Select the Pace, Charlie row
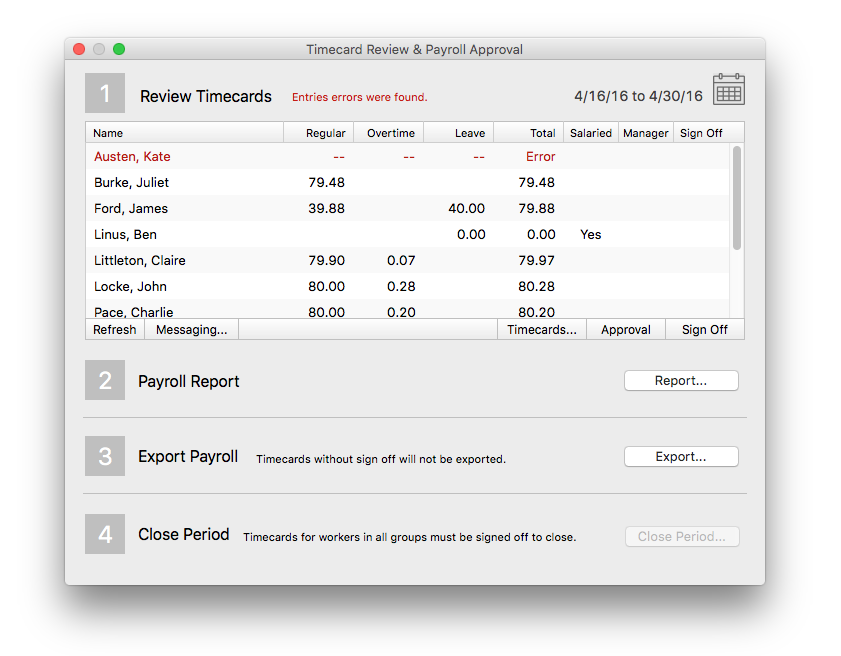Viewport: 841px width, 656px height. click(407, 309)
